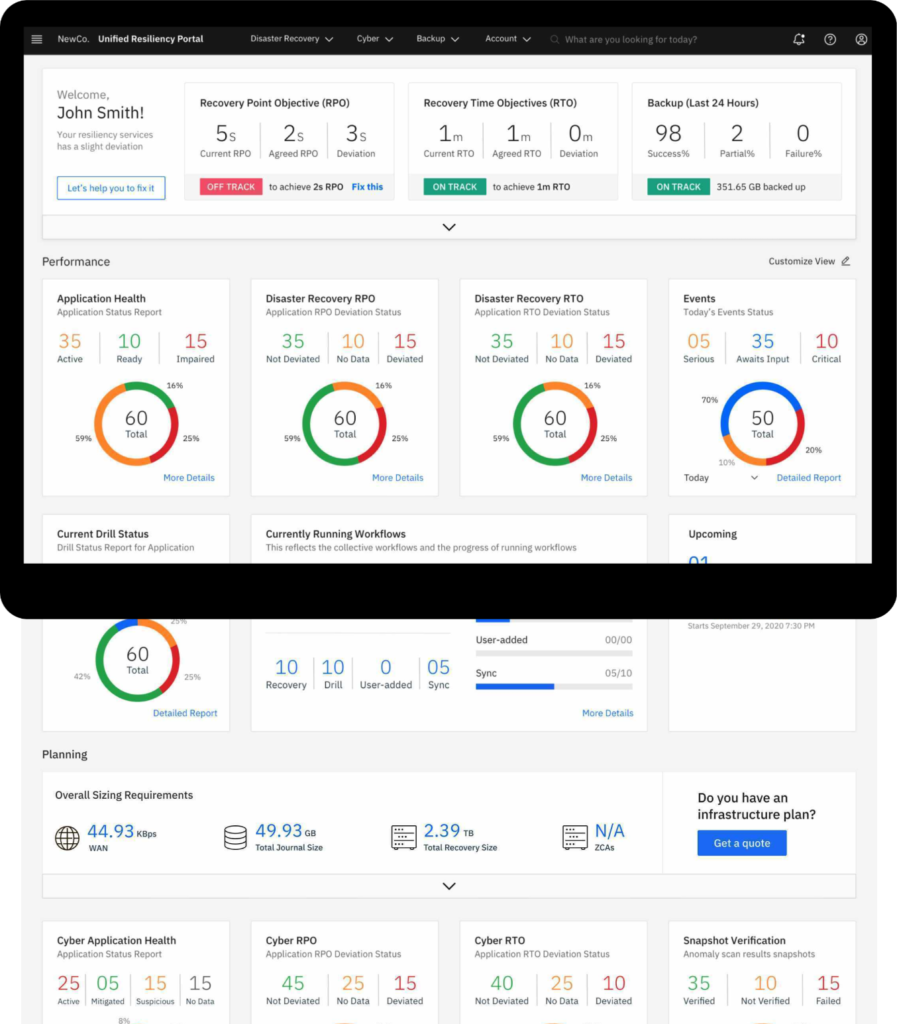Expand the Backup menu
Screen dimensions: 897x1024
point(437,39)
